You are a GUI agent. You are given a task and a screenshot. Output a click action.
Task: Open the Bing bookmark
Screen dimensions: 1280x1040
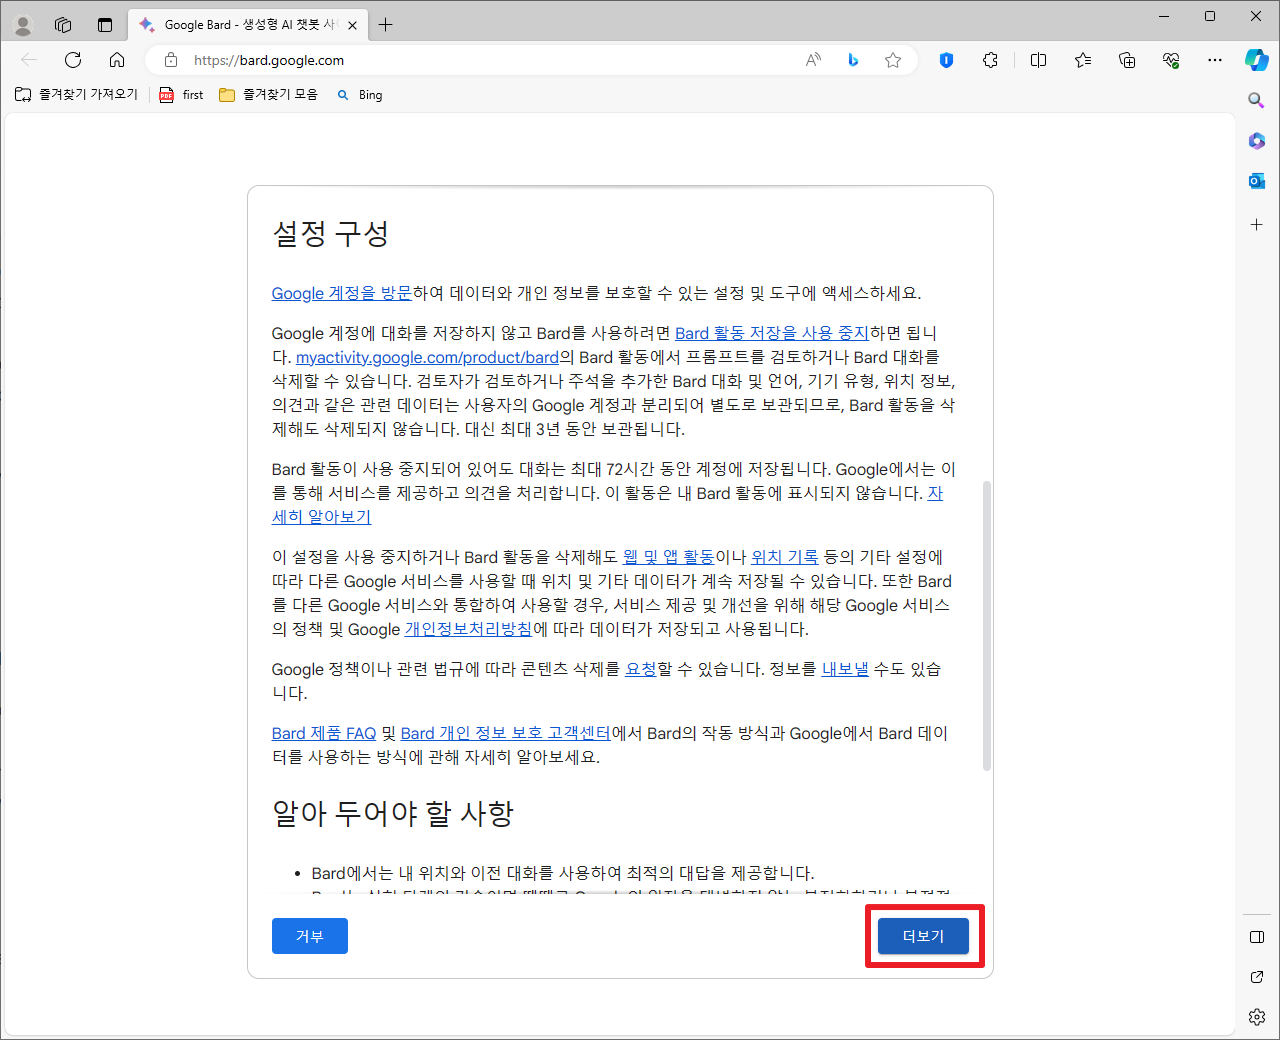point(360,94)
